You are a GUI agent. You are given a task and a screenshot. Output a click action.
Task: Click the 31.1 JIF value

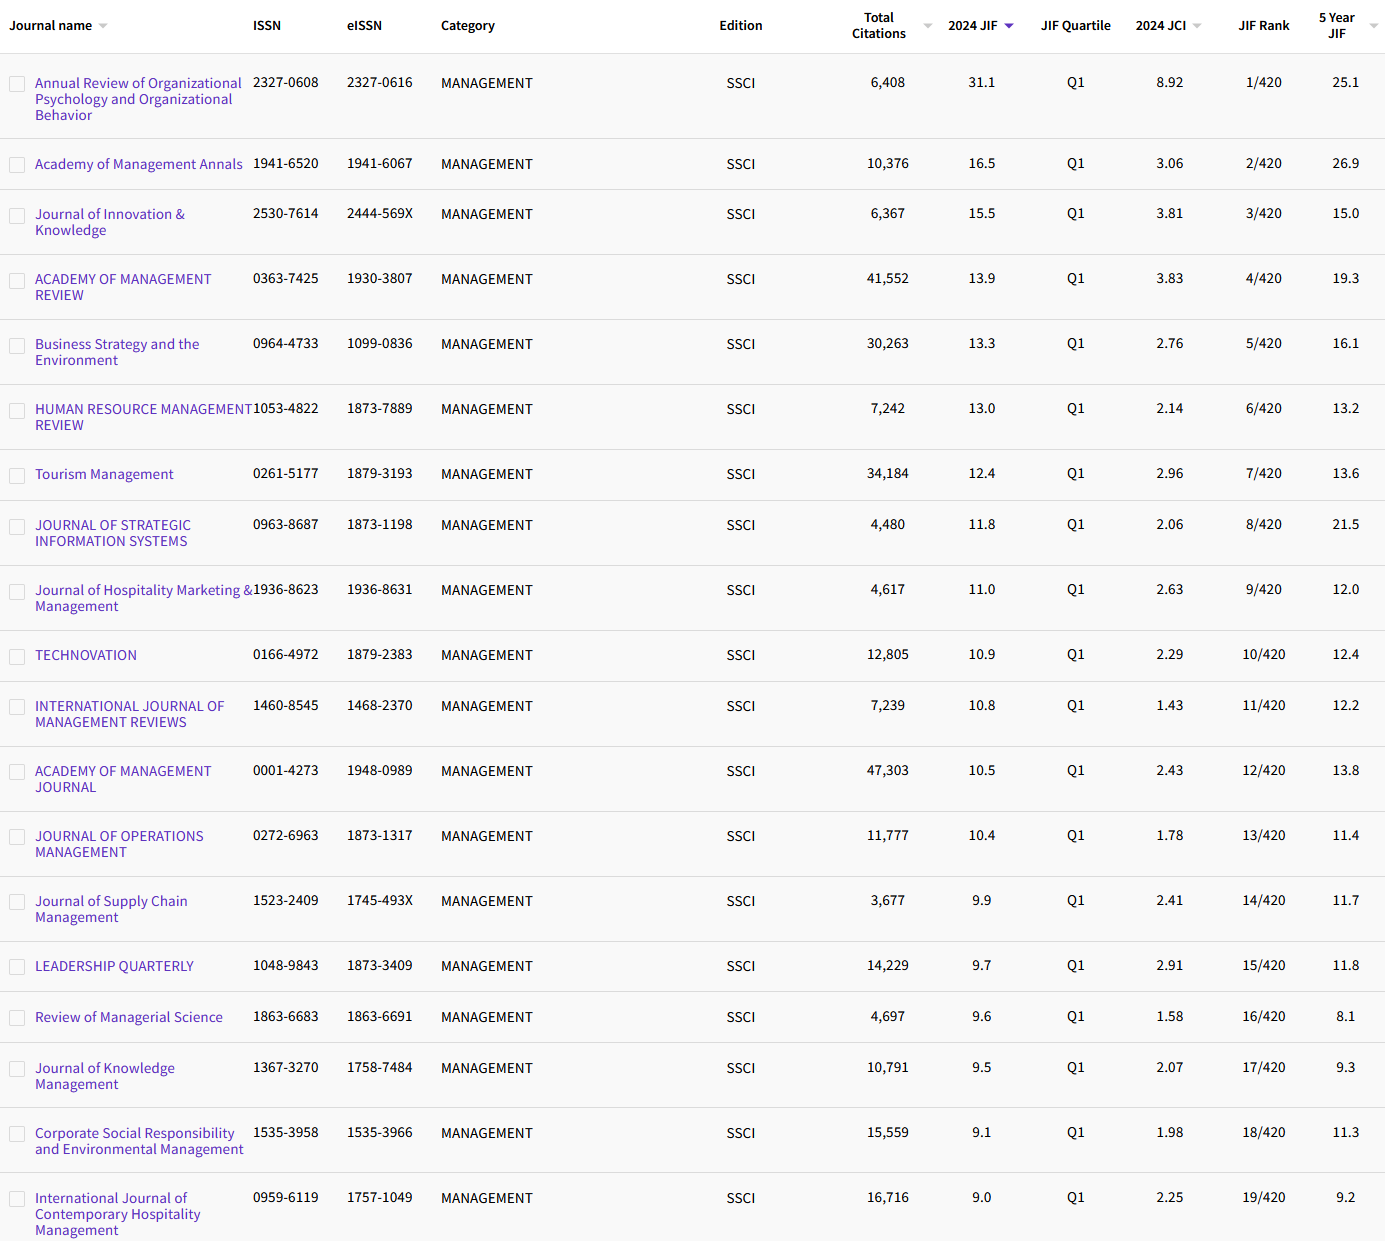[x=982, y=83]
